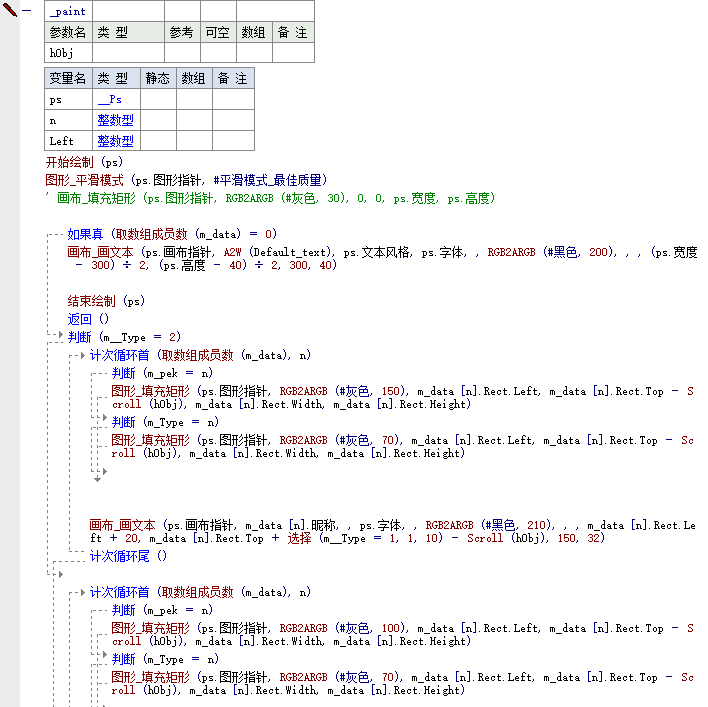Click the 备注 header in the variable table

233,79
